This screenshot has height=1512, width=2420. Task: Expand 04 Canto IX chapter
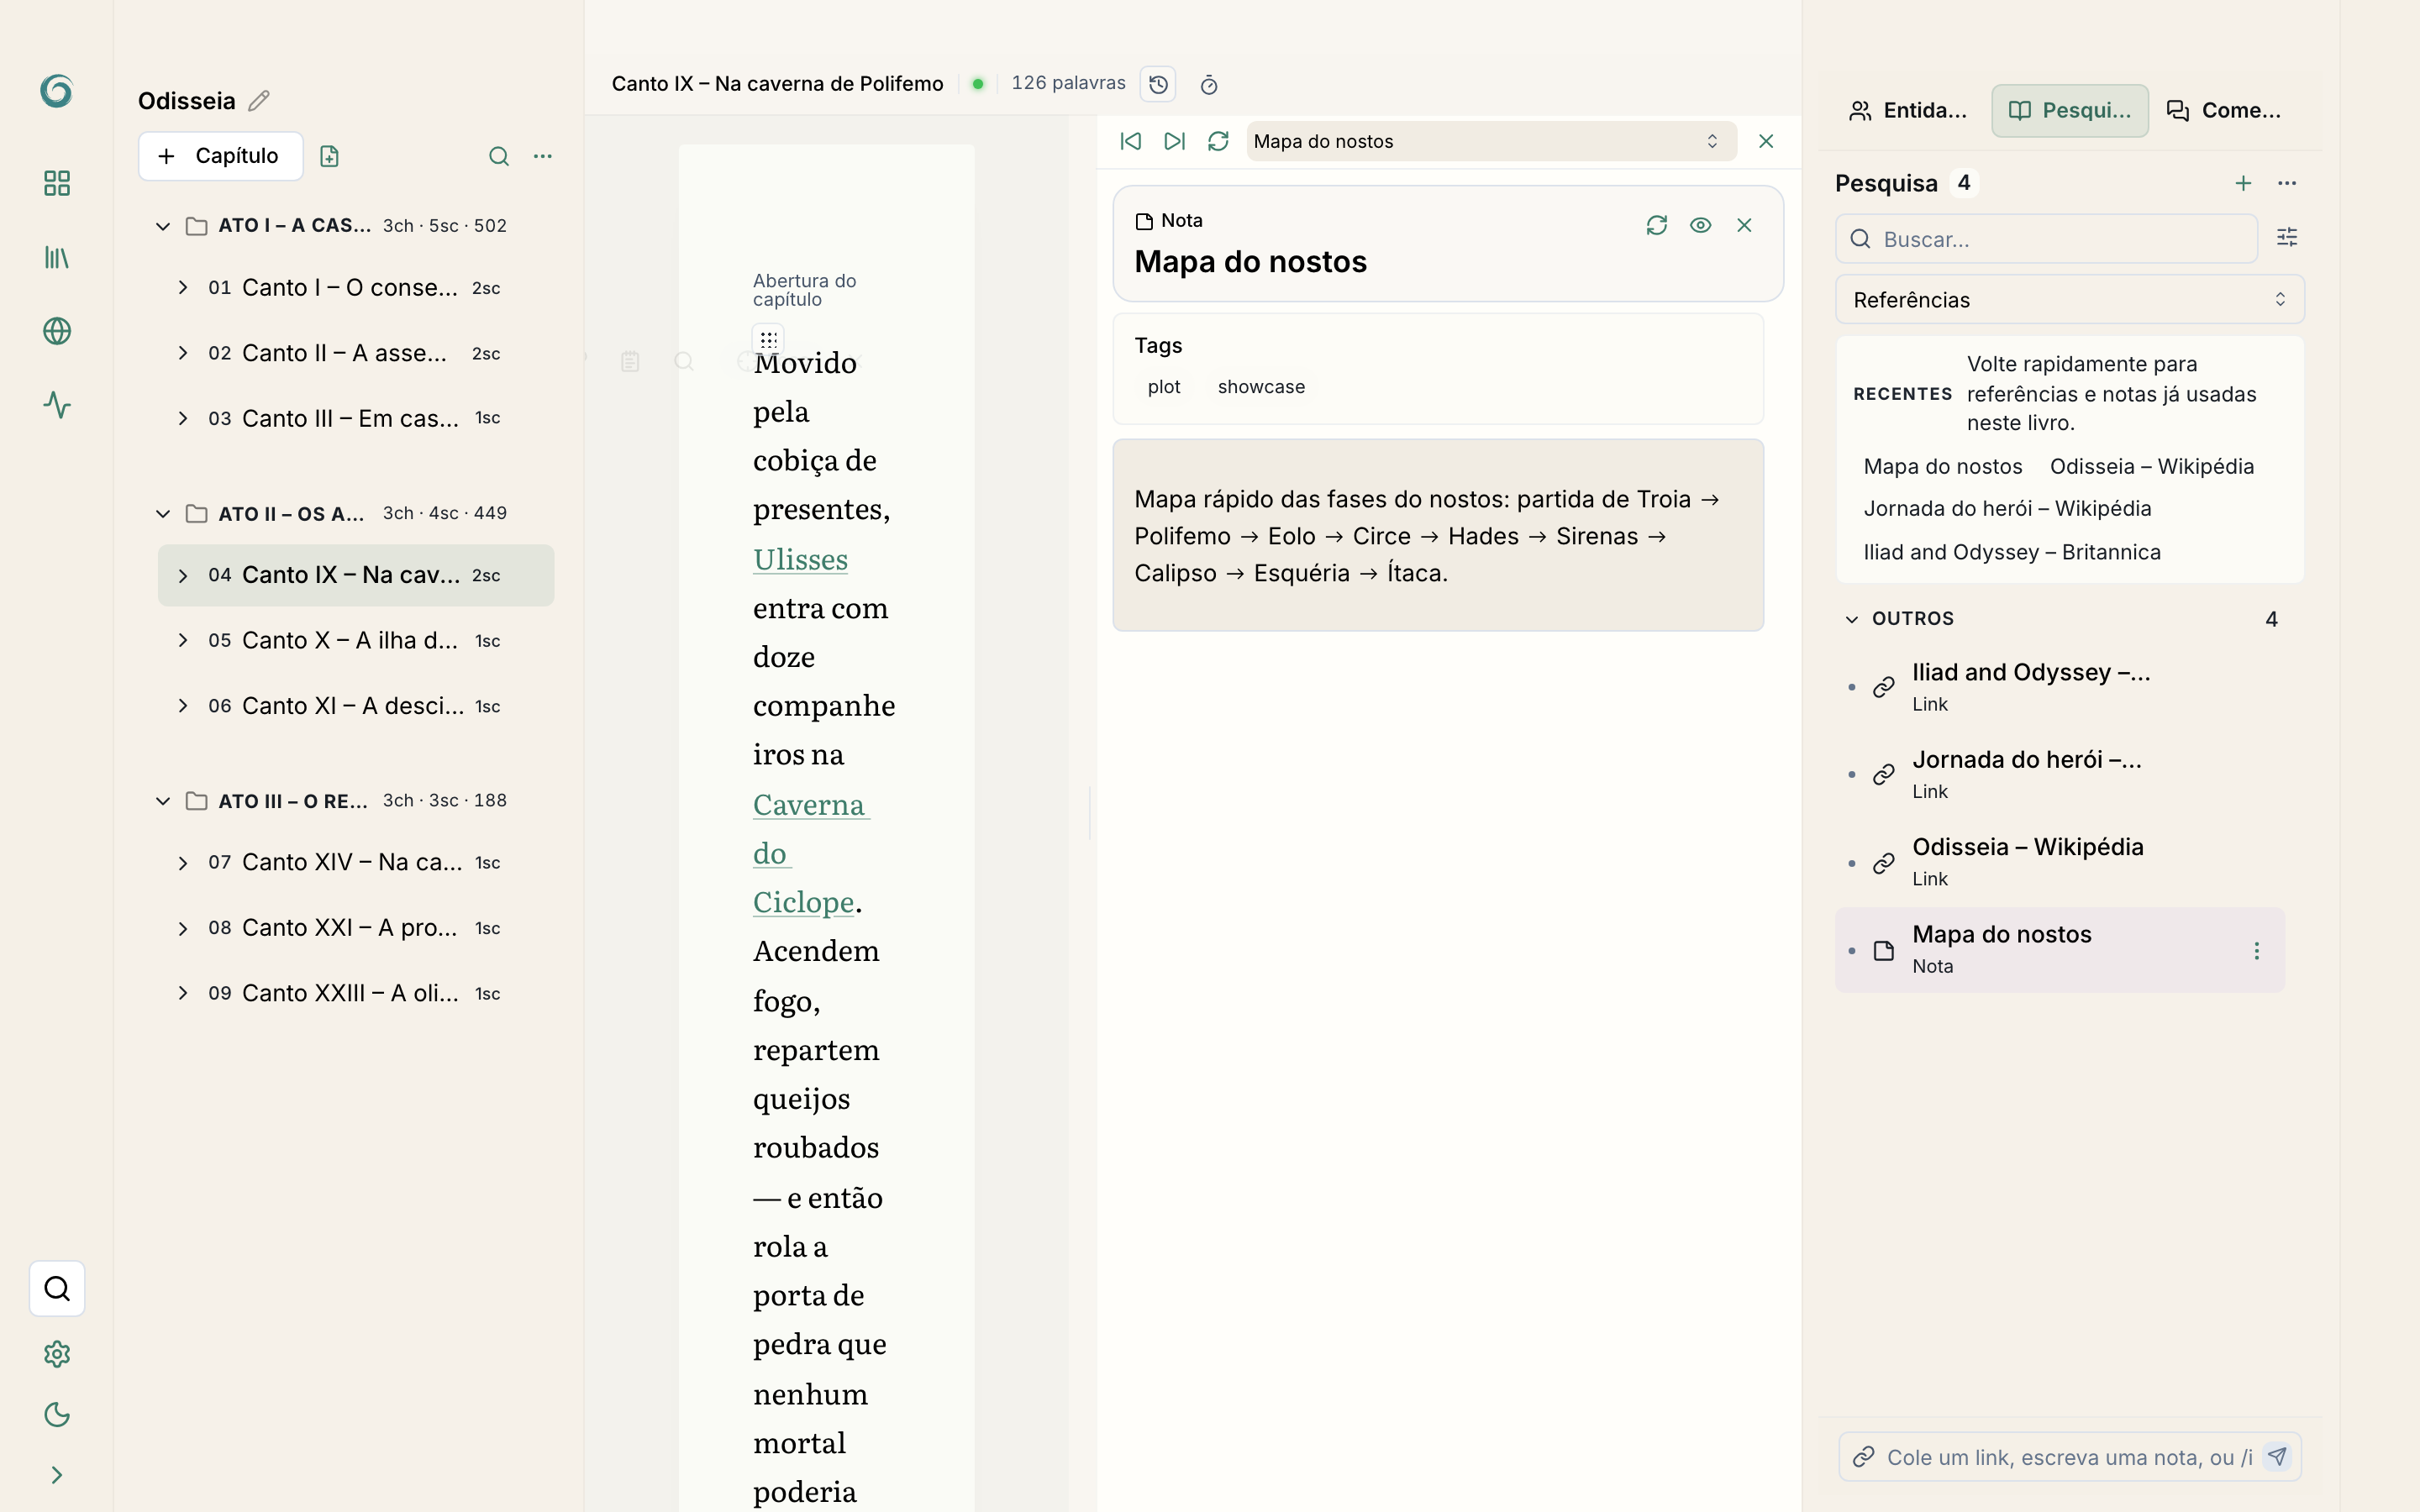click(183, 575)
